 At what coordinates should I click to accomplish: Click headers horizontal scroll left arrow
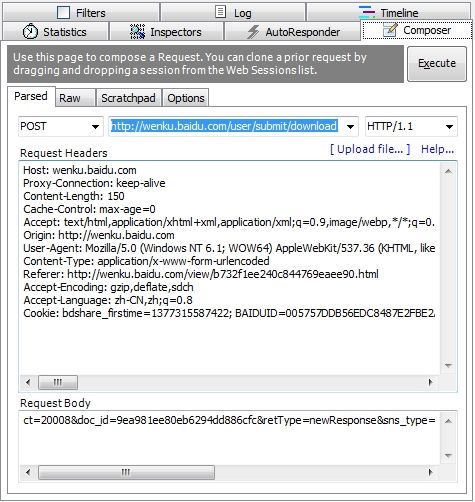(x=28, y=382)
